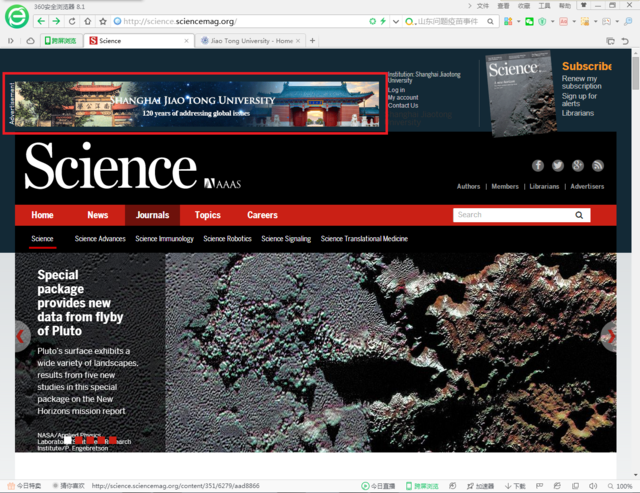Click the address bar URL field
640x493 pixels.
[241, 21]
